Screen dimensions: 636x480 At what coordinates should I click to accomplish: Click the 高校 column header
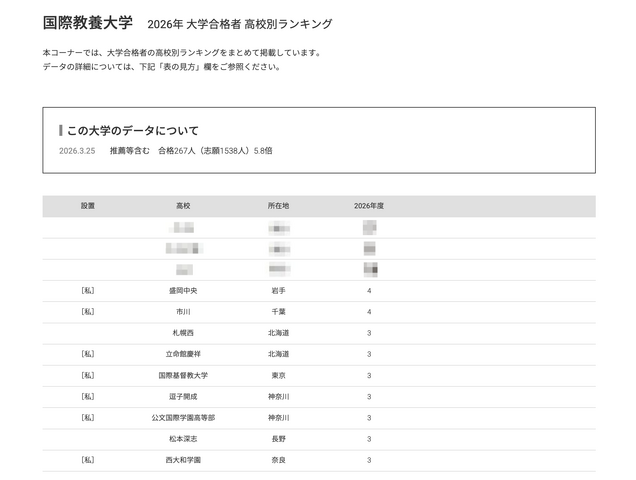point(183,206)
